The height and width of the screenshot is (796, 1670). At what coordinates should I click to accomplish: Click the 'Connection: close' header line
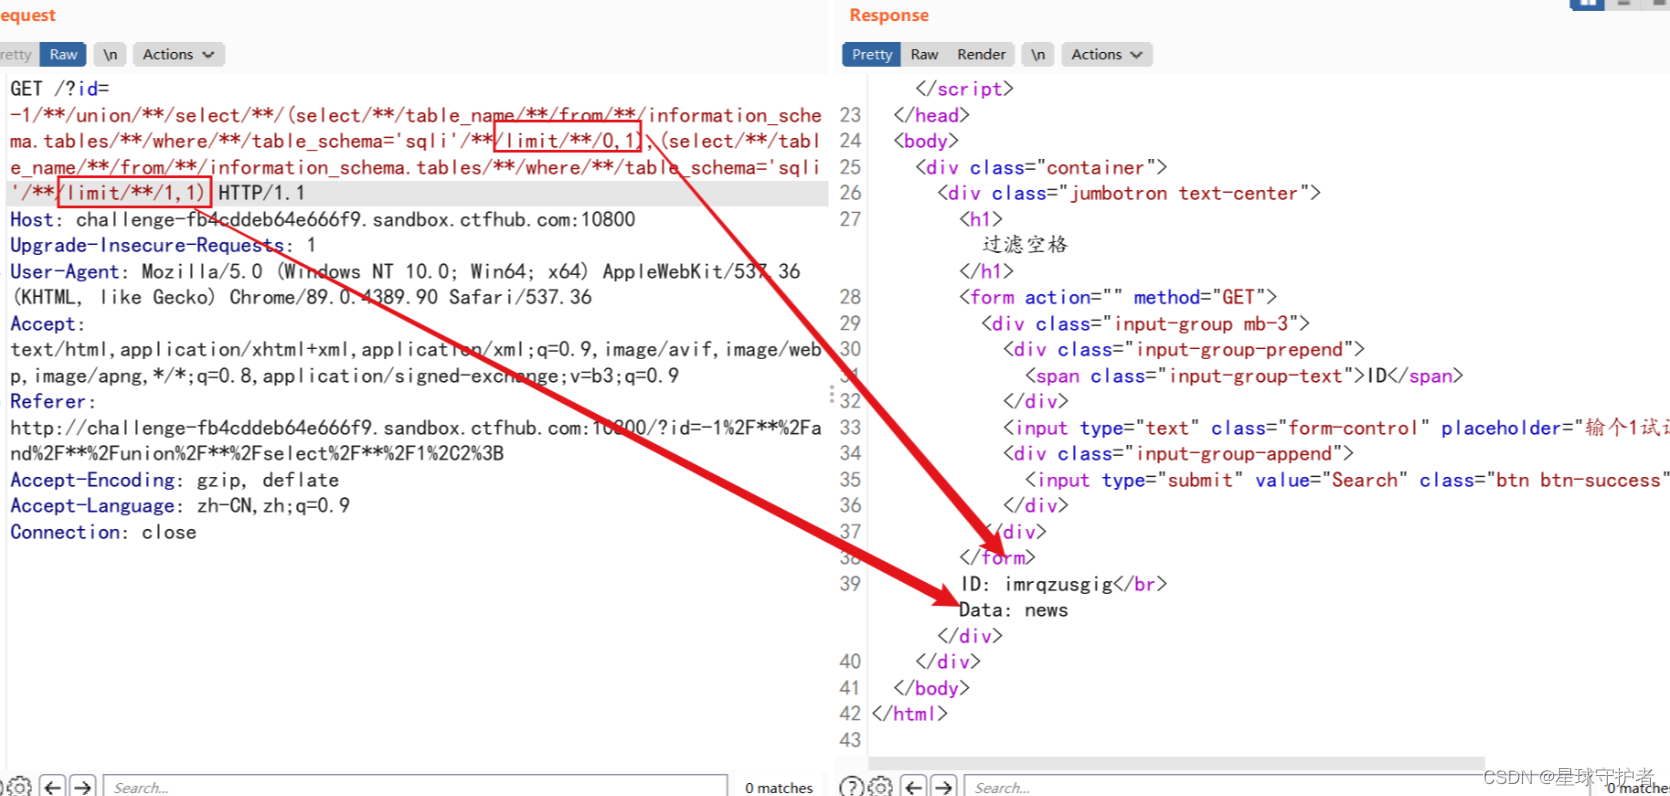103,532
